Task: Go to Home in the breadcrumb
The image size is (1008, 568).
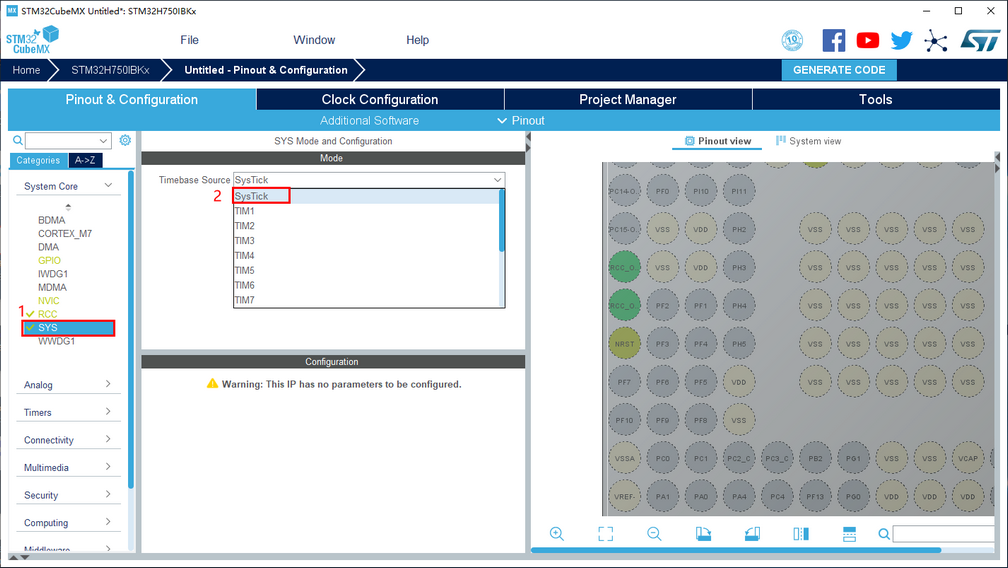Action: click(27, 70)
